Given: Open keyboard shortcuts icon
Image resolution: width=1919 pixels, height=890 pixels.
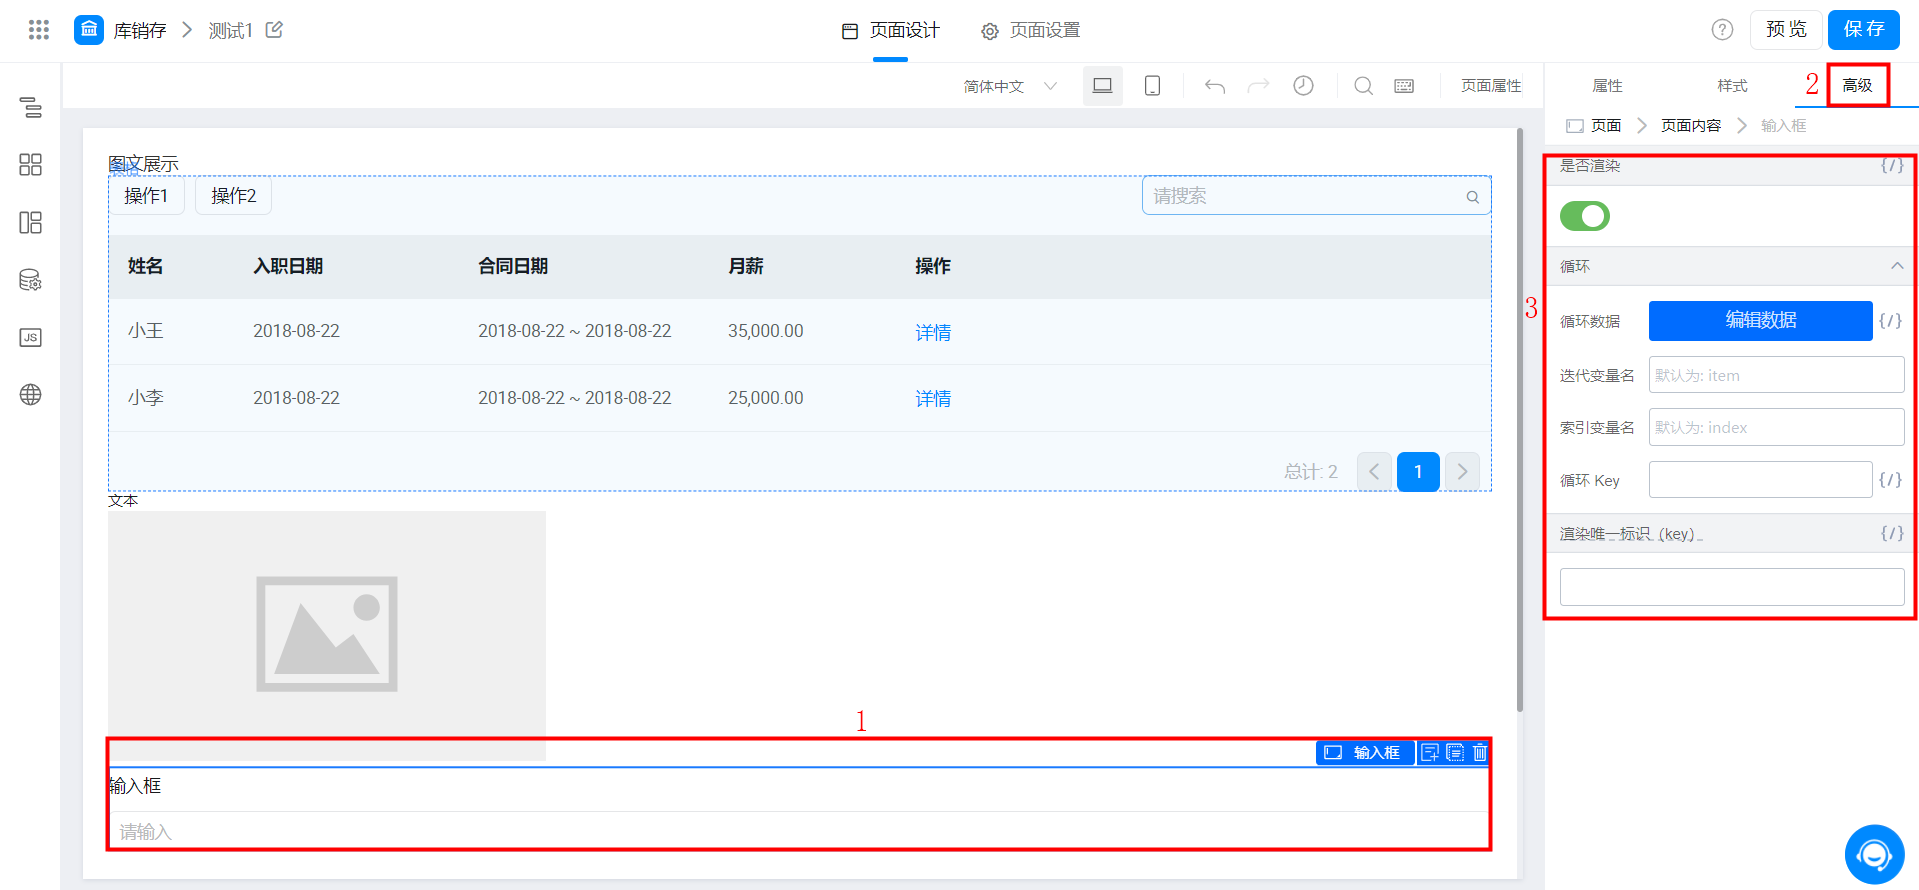Looking at the screenshot, I should pos(1404,86).
